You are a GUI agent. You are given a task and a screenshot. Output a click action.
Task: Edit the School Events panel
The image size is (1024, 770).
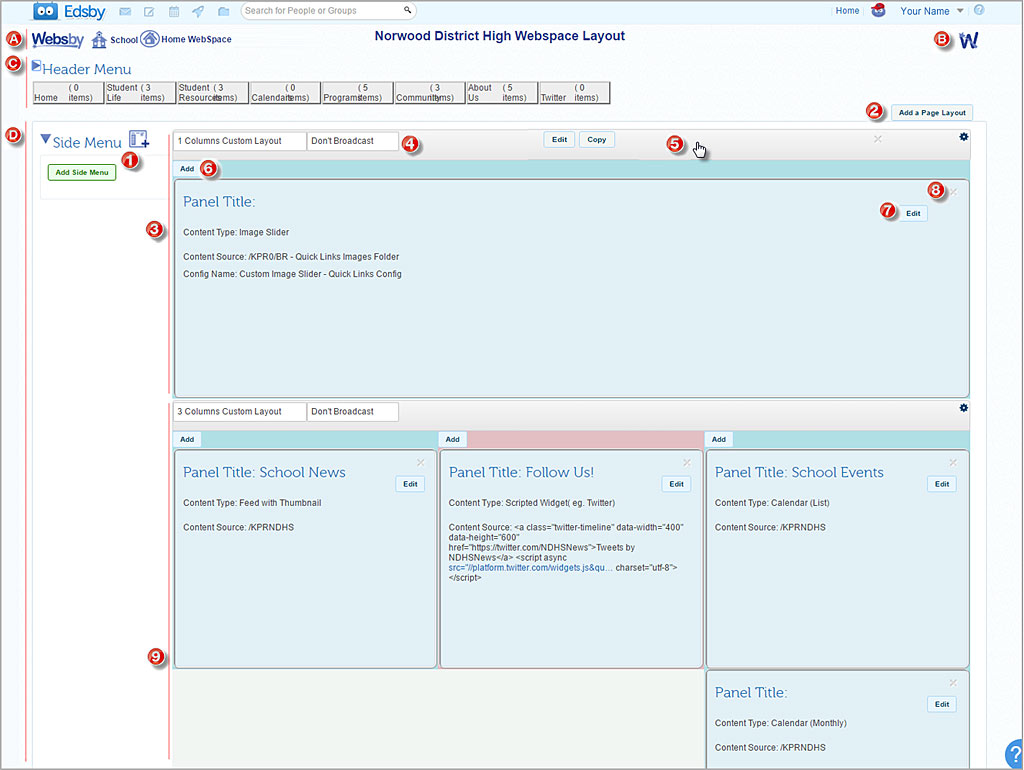(x=942, y=484)
